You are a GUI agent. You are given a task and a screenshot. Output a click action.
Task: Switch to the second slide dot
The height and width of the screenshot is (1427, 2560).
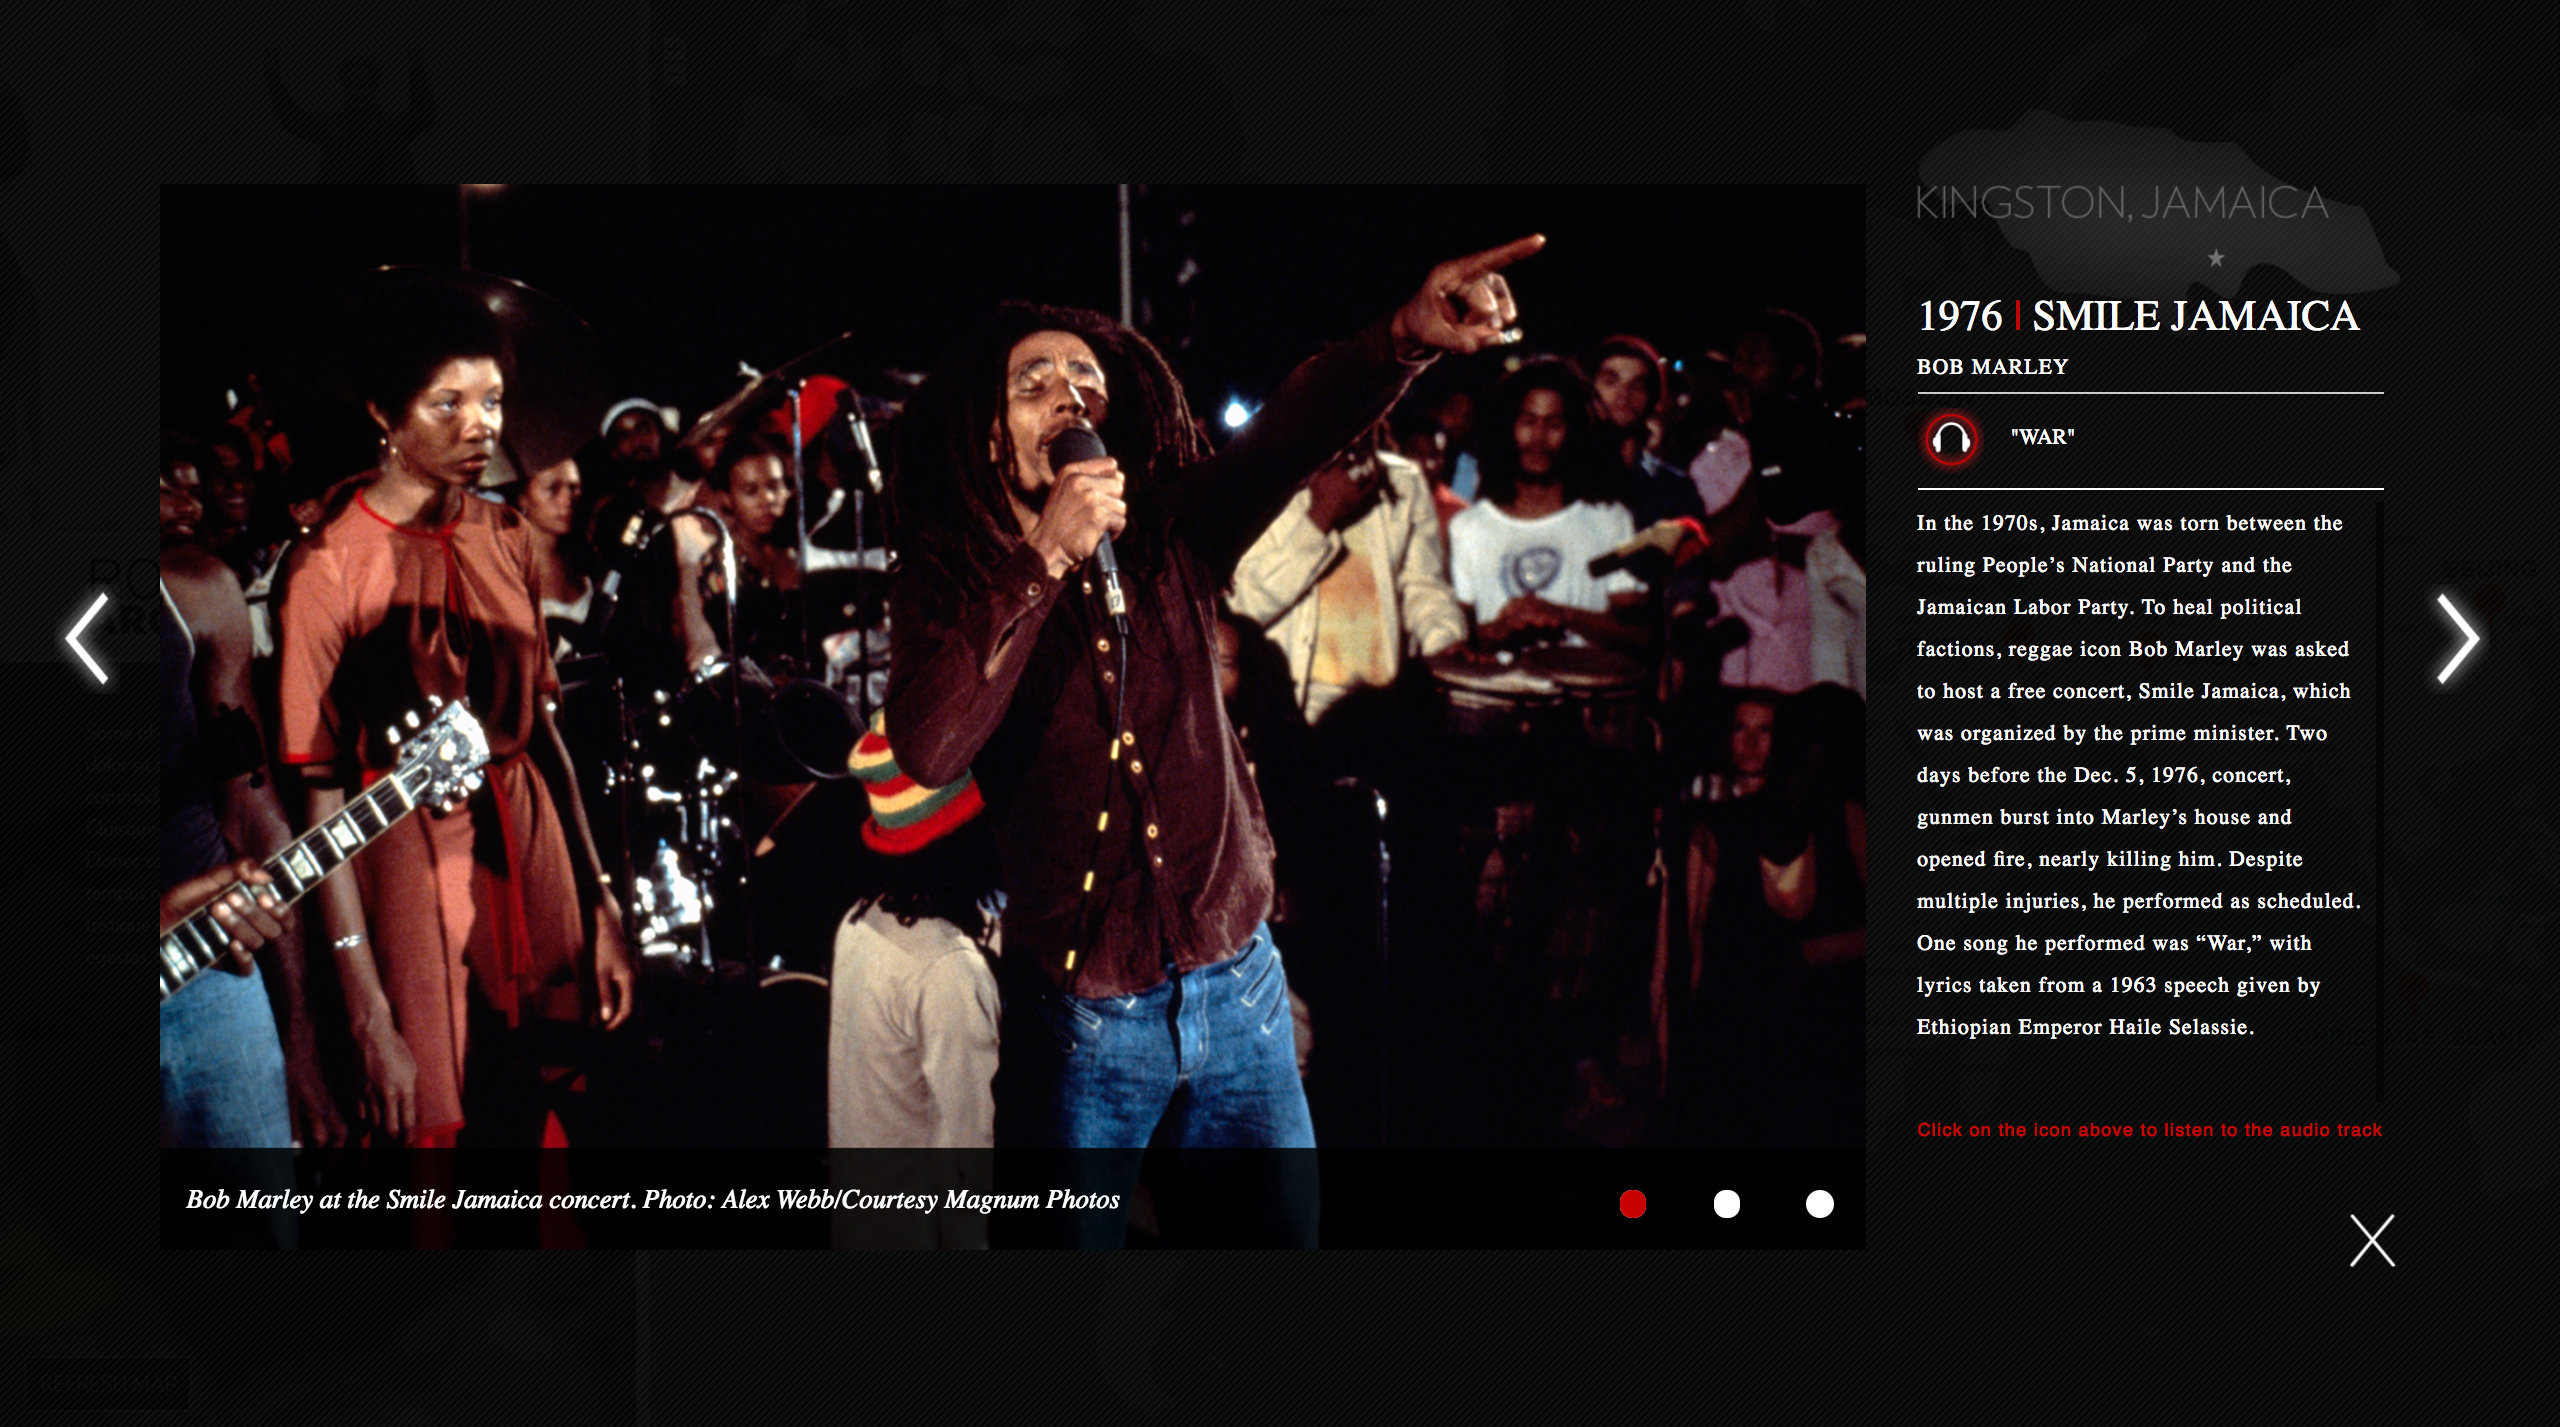point(1726,1204)
